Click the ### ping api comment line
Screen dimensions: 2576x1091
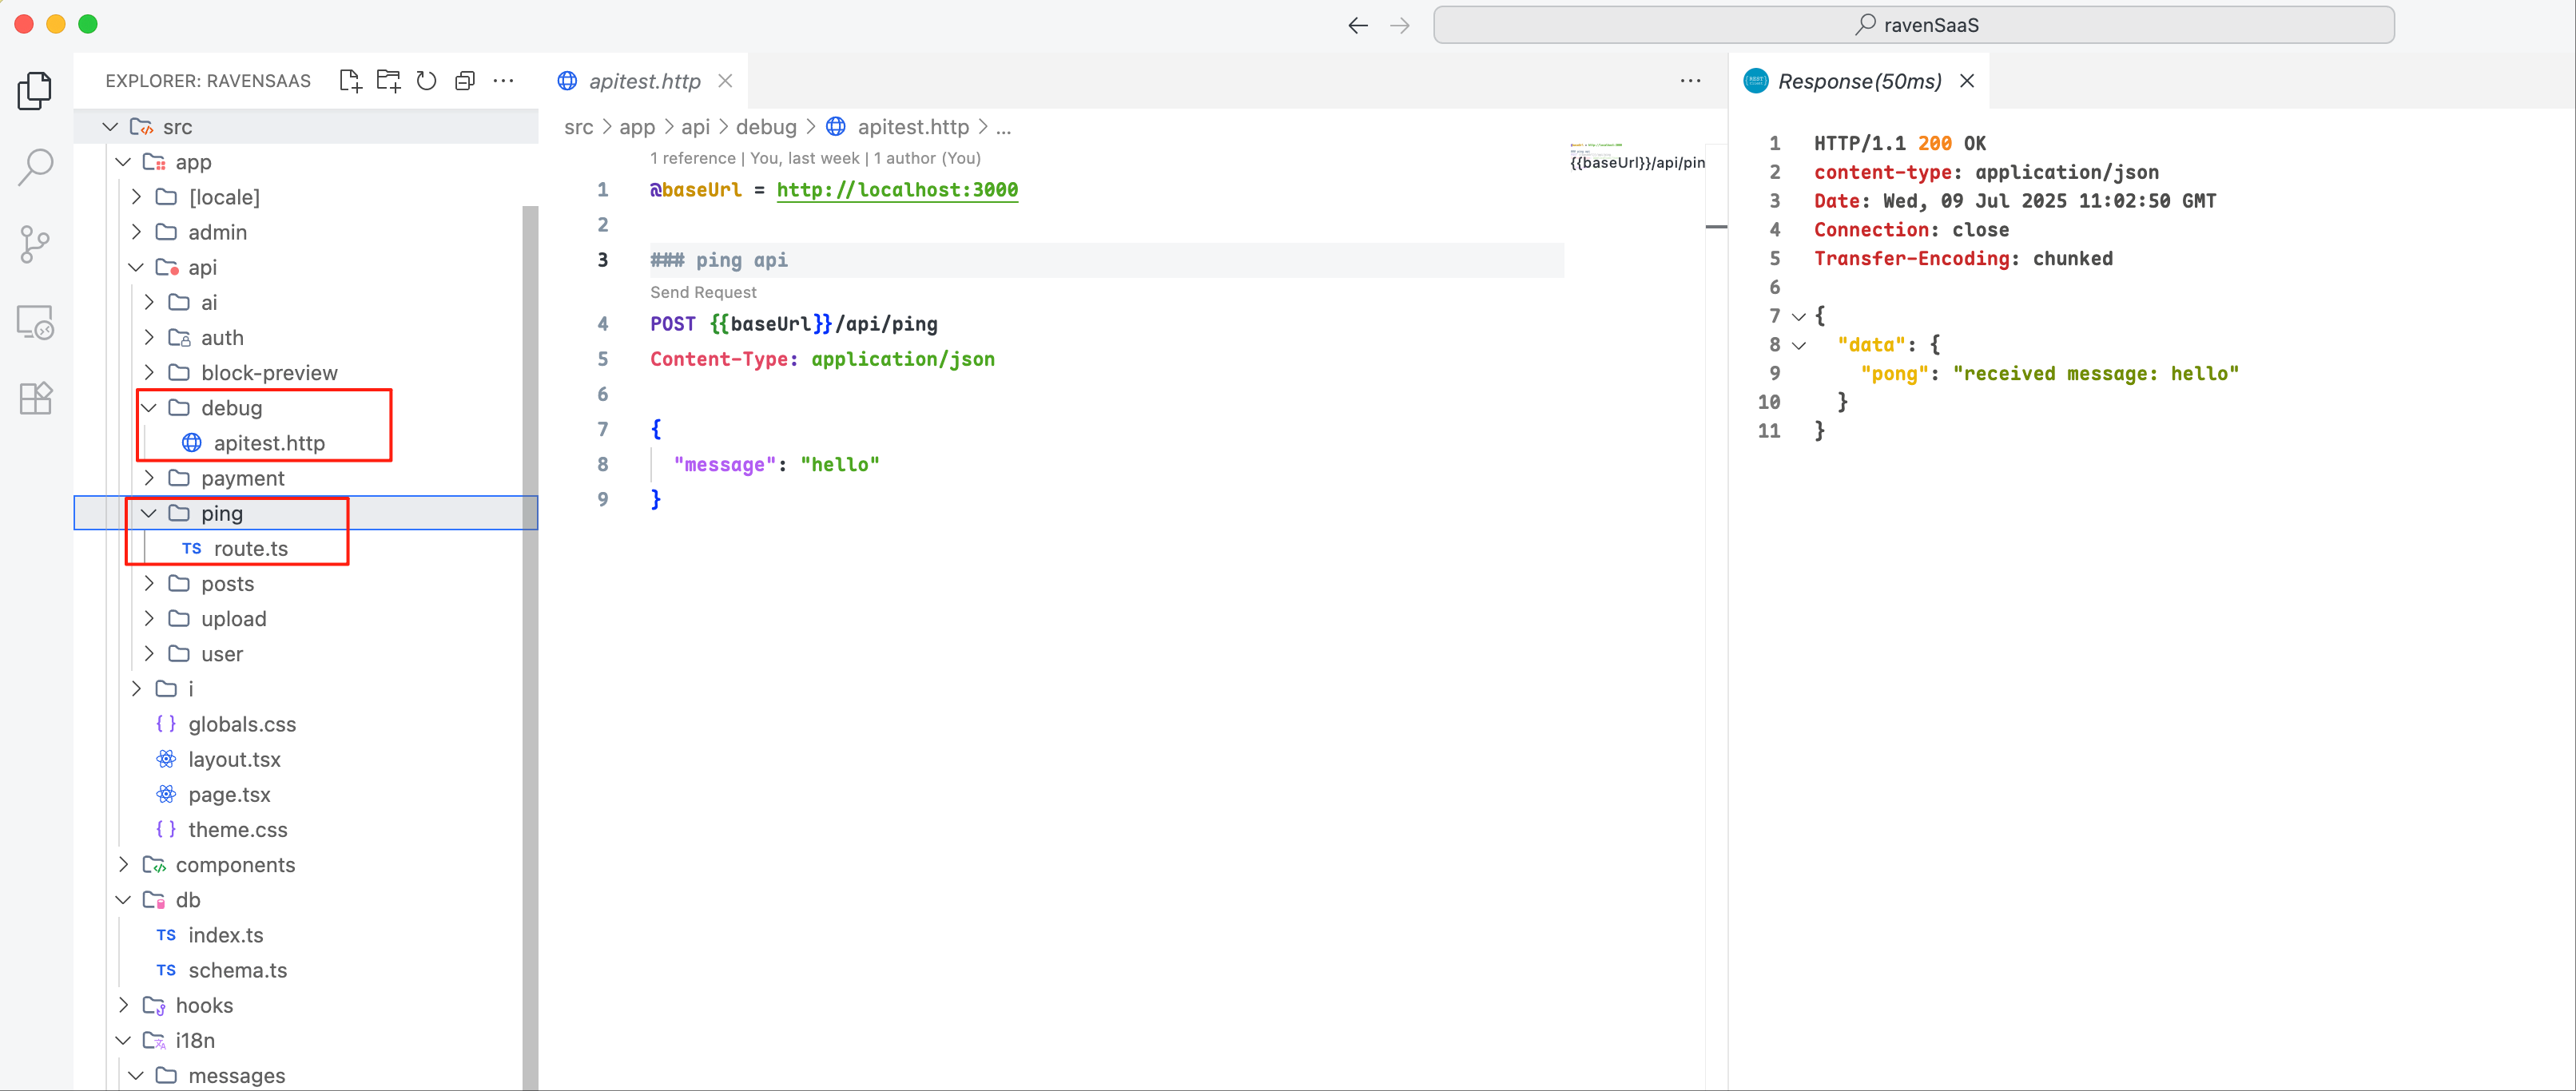tap(719, 260)
